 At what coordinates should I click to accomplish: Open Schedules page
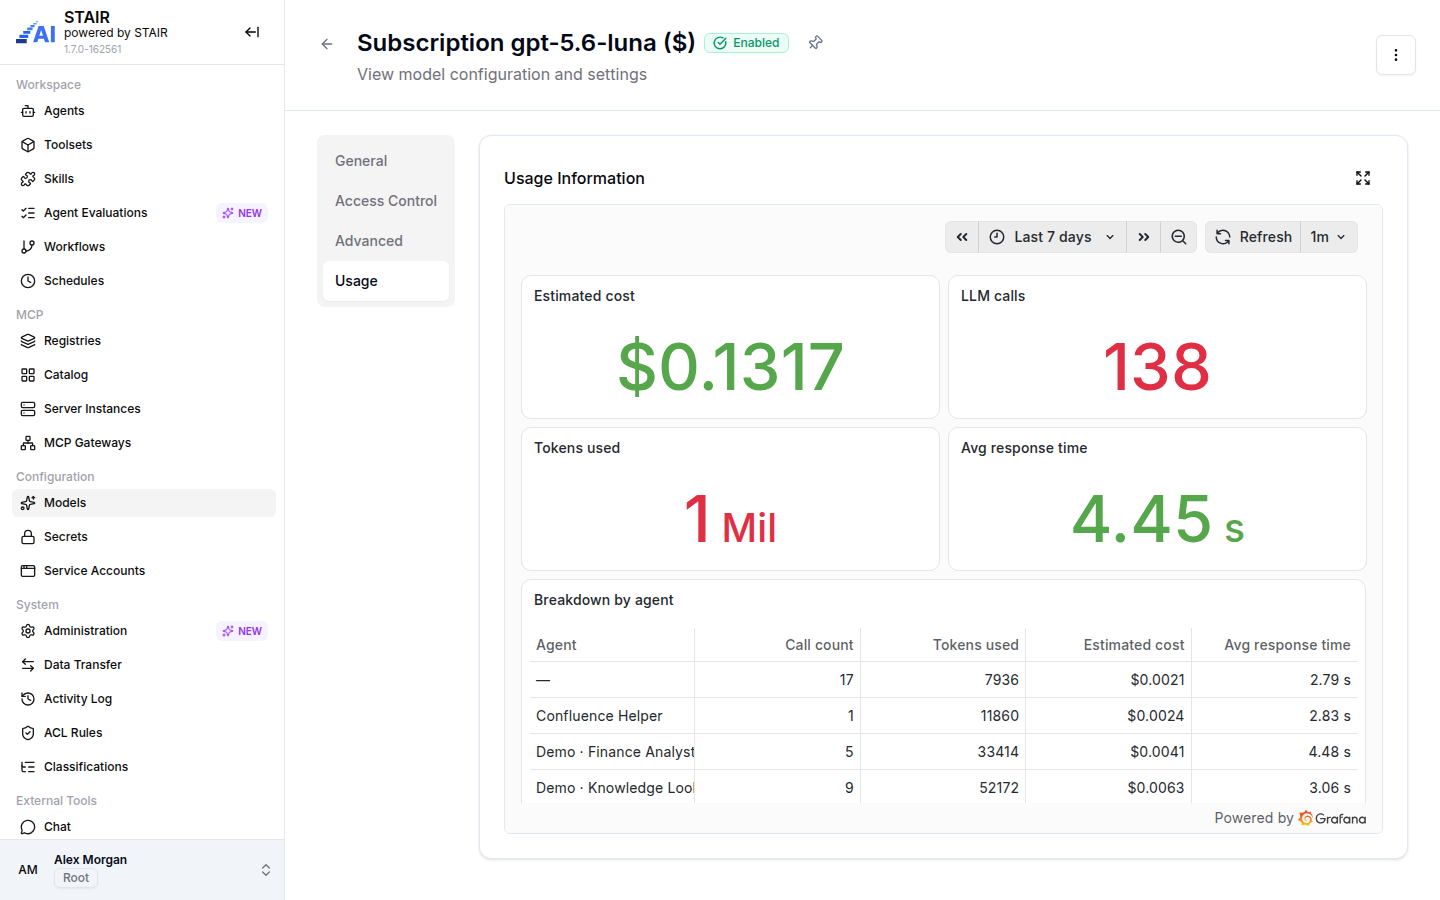point(144,281)
